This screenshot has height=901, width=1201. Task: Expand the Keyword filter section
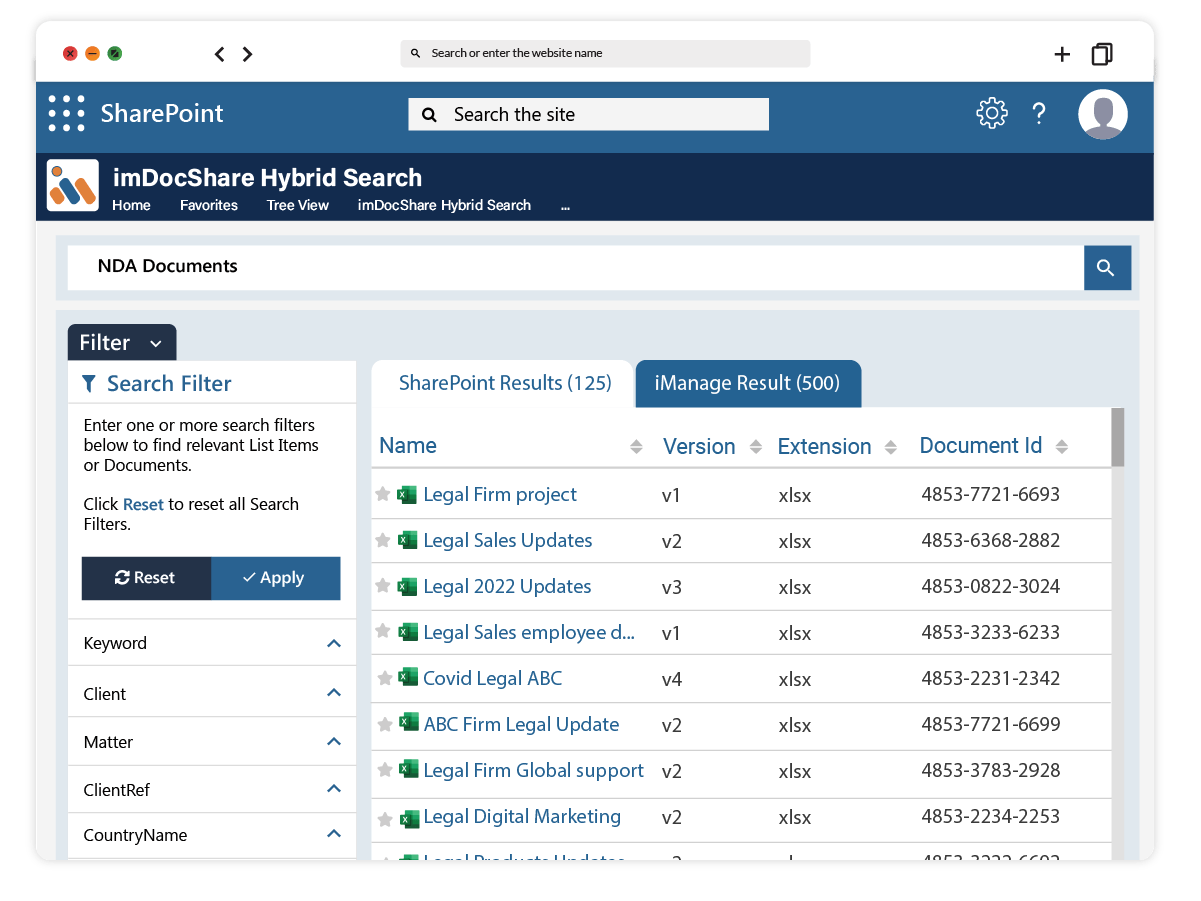334,643
